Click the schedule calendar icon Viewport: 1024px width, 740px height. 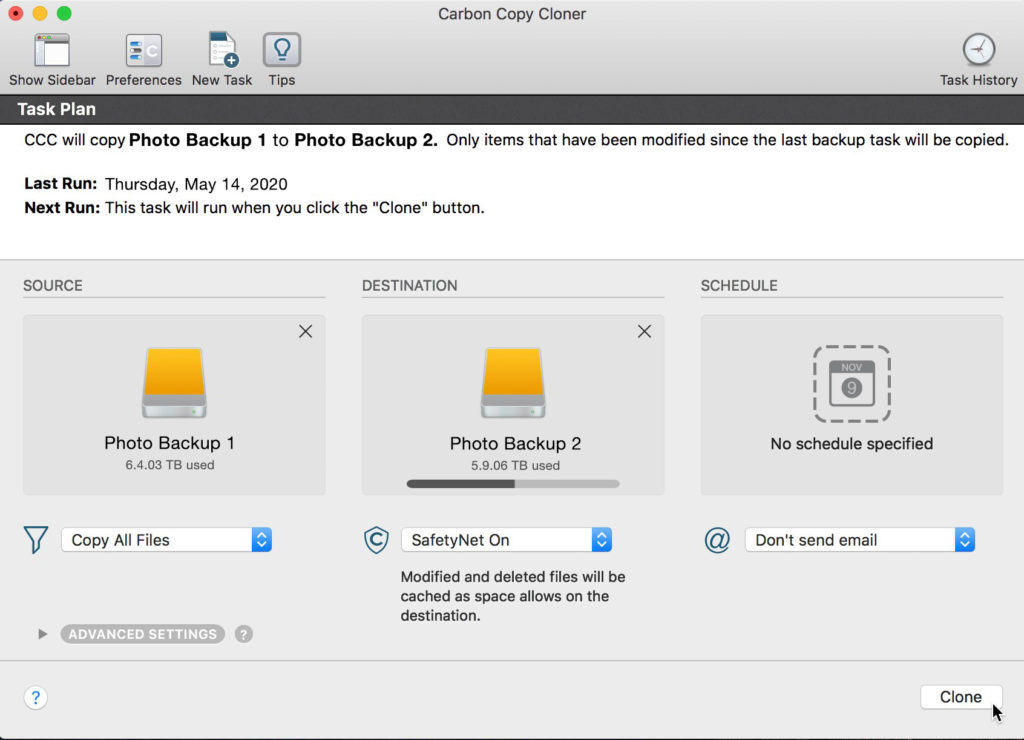[x=851, y=383]
